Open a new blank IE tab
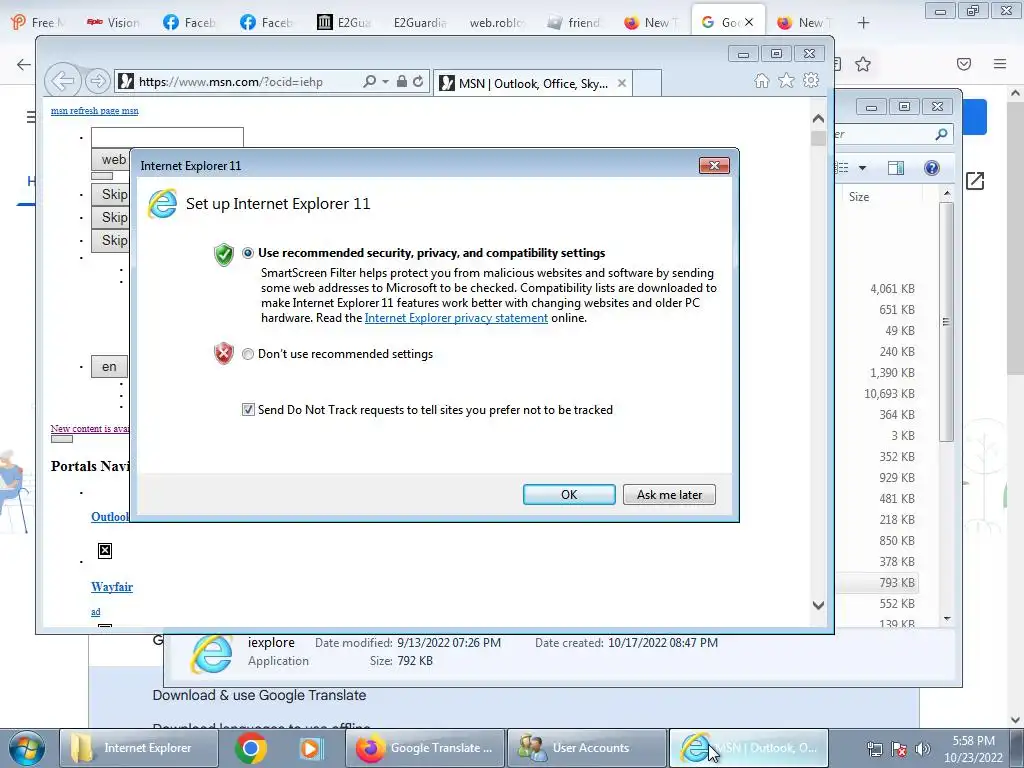Image resolution: width=1024 pixels, height=768 pixels. point(647,84)
